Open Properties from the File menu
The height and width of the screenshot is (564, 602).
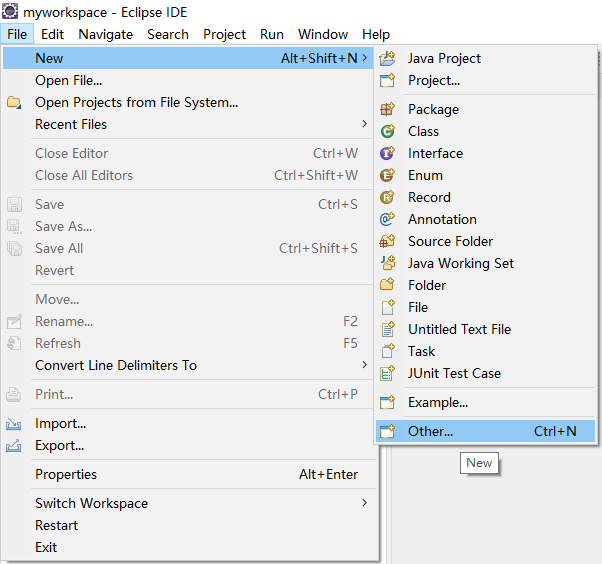pos(188,475)
